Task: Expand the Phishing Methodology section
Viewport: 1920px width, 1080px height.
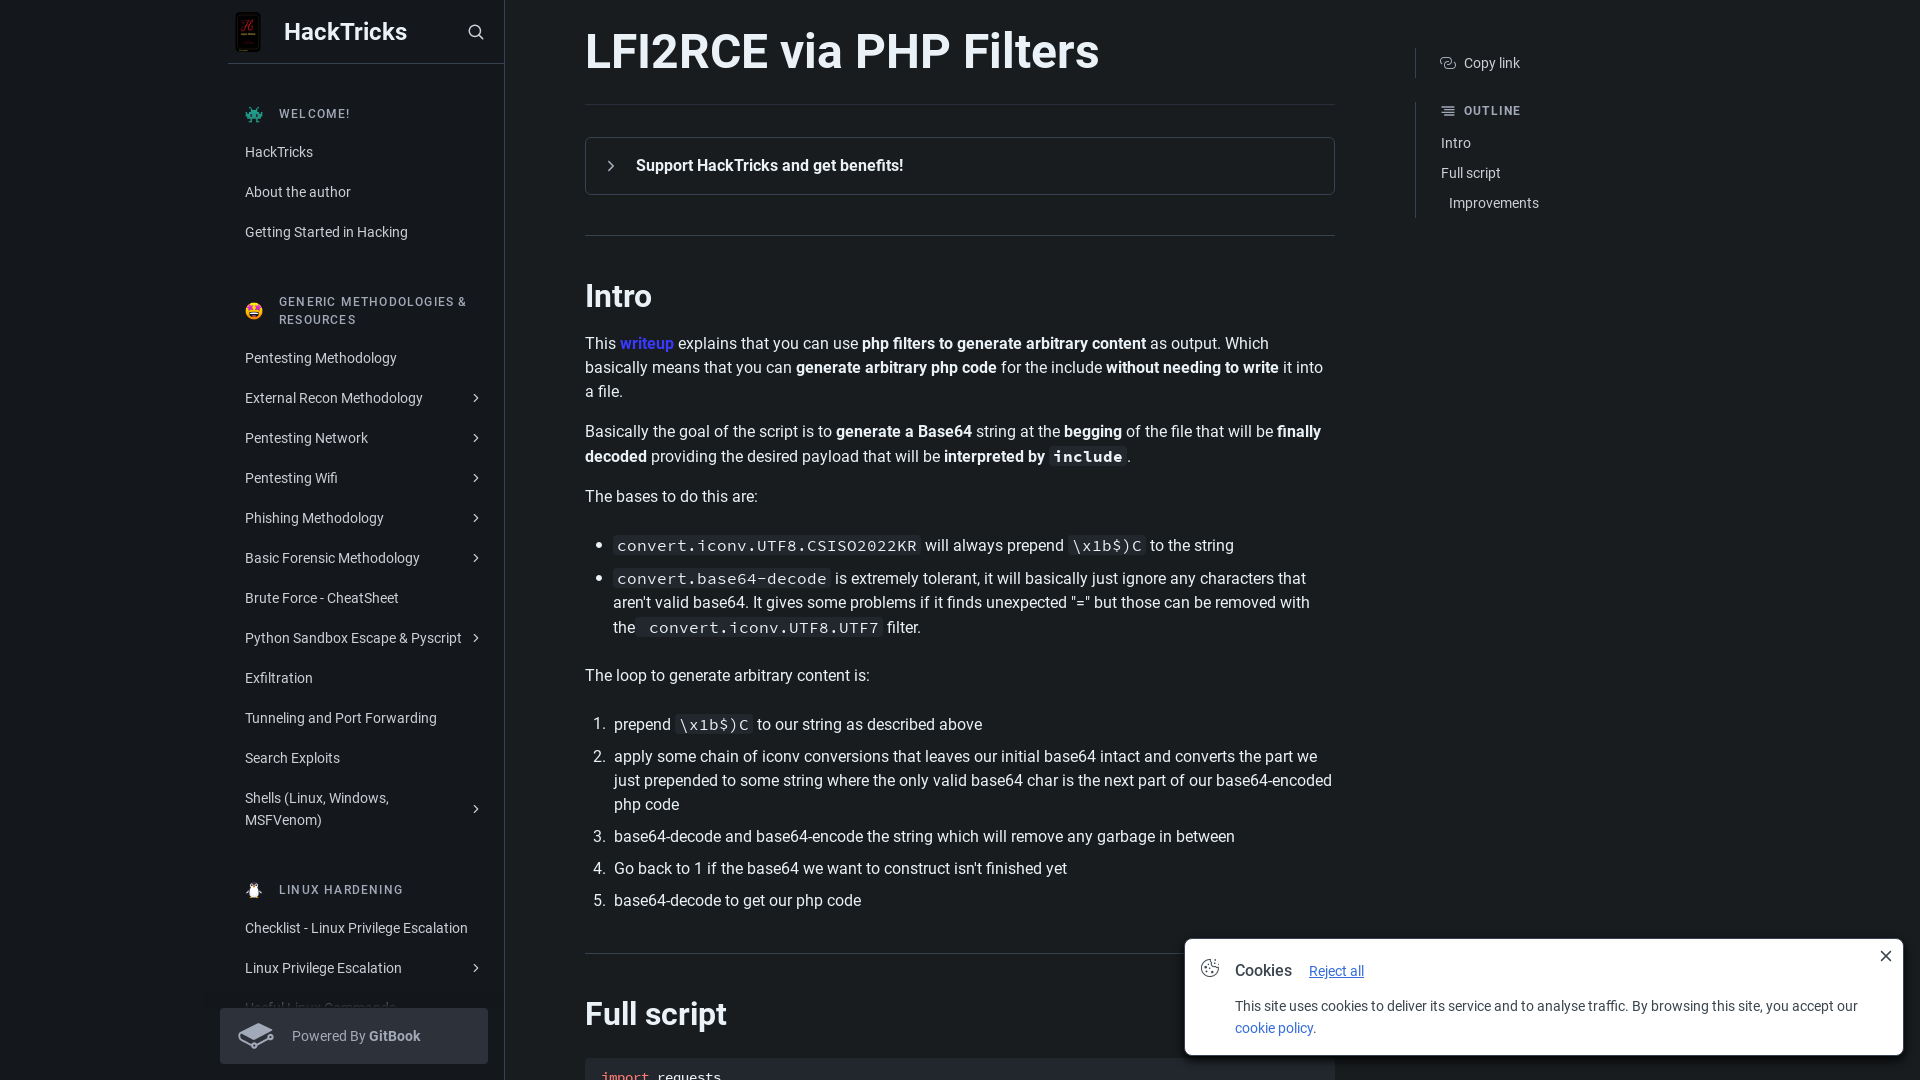Action: [x=474, y=518]
